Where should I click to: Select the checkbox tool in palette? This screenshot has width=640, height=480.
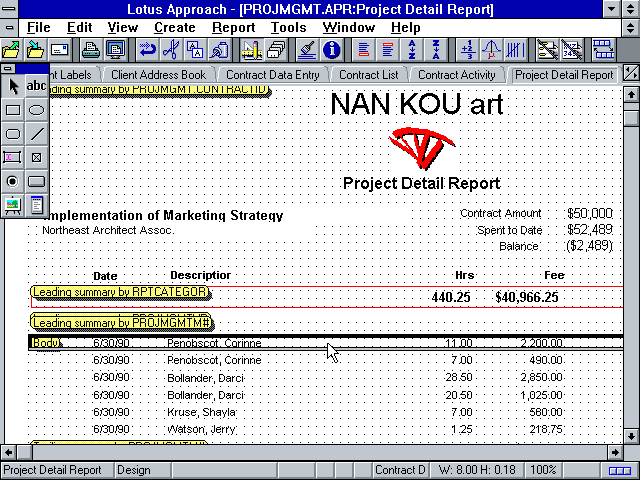(37, 158)
